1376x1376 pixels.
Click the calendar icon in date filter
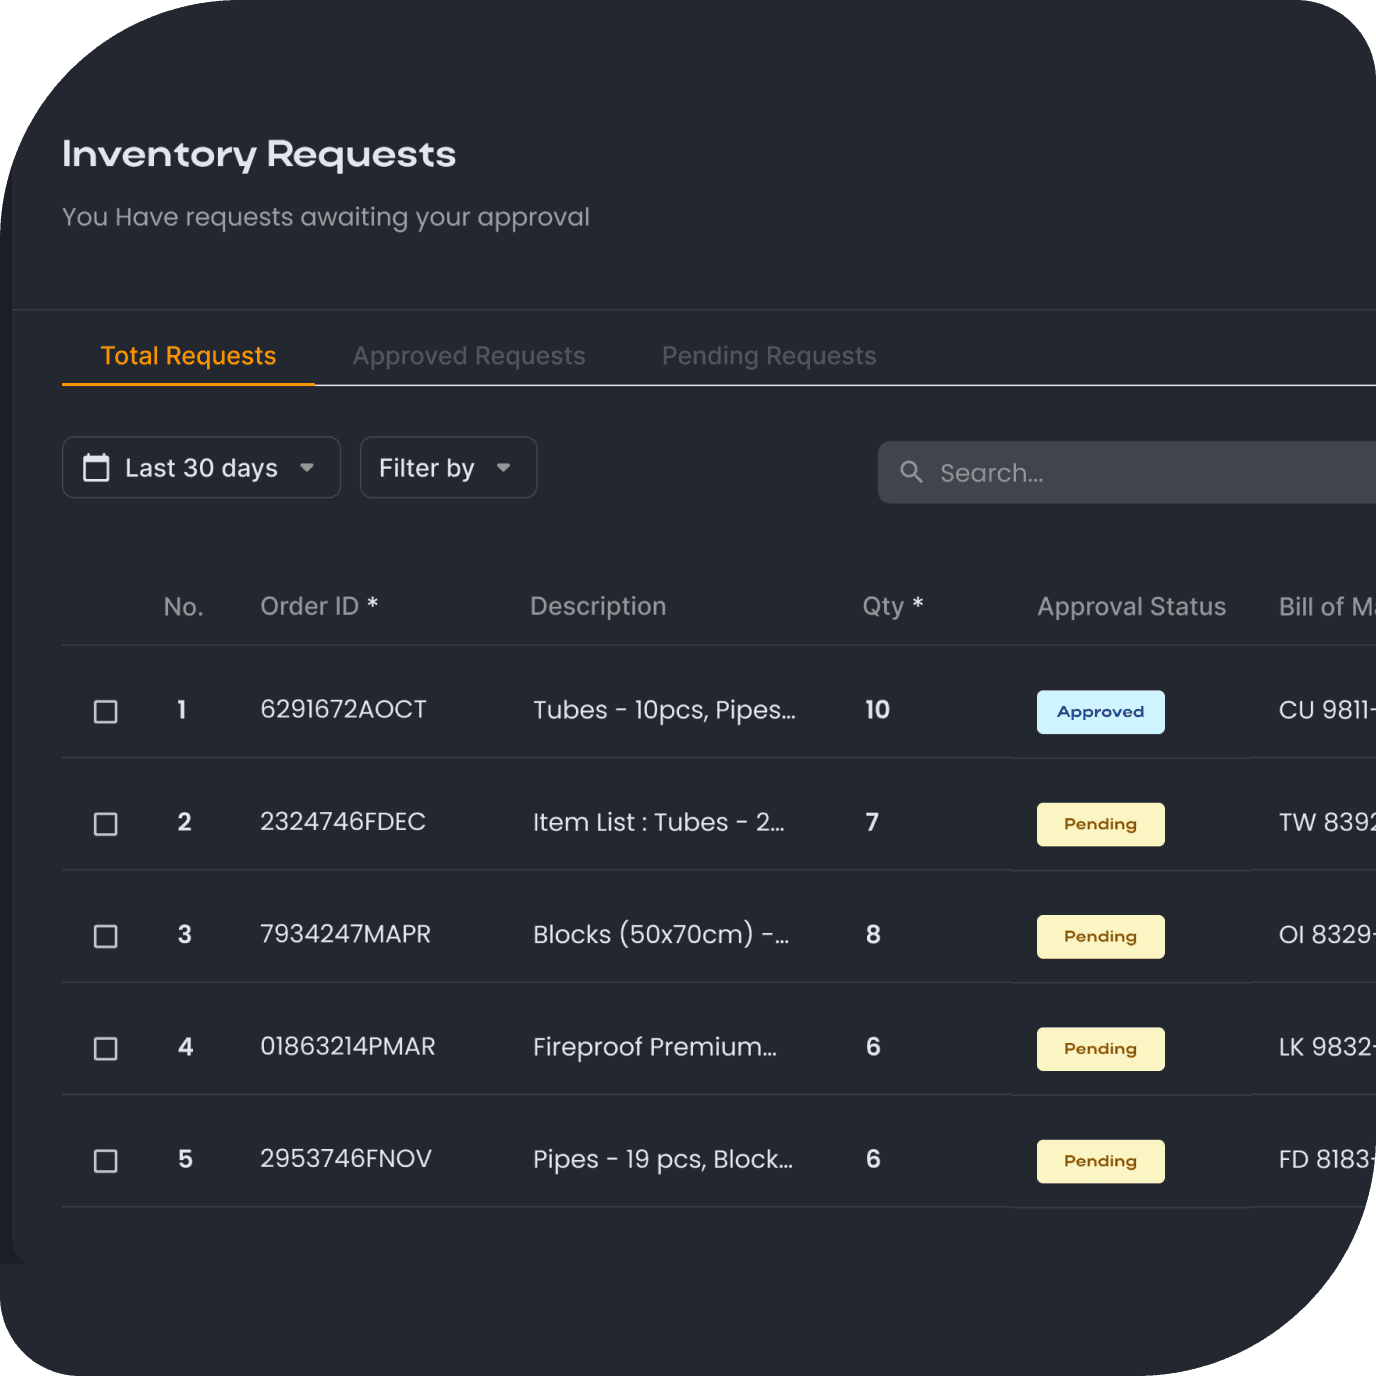pos(96,467)
